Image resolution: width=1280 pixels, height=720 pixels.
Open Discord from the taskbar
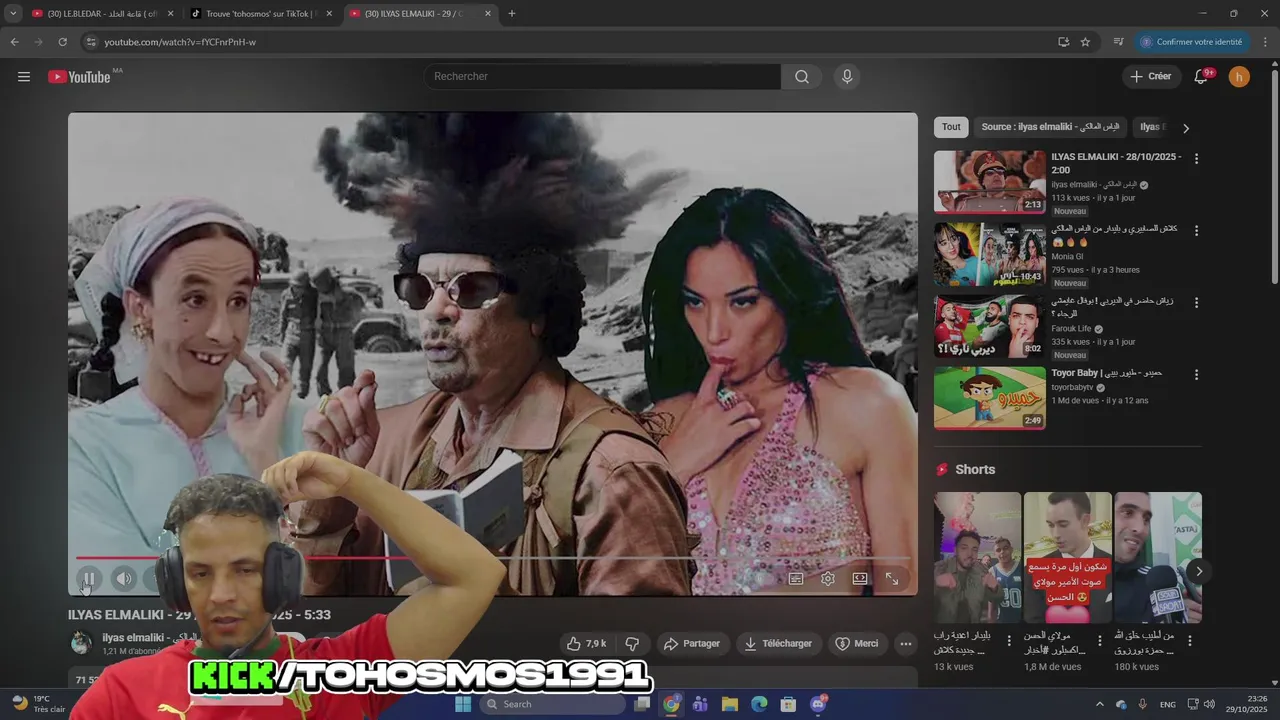click(818, 704)
